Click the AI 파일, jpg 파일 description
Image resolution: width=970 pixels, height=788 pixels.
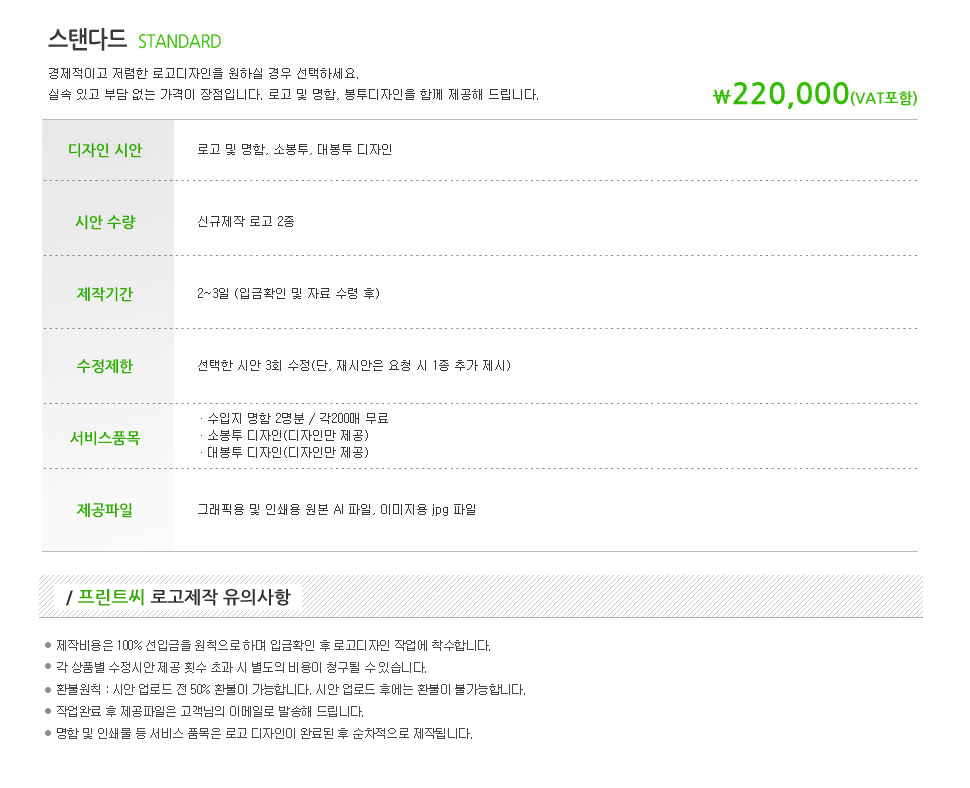(x=337, y=510)
